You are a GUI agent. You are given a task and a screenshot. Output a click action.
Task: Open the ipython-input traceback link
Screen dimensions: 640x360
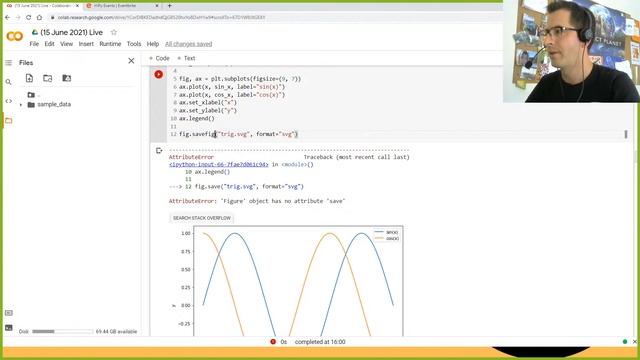point(219,164)
